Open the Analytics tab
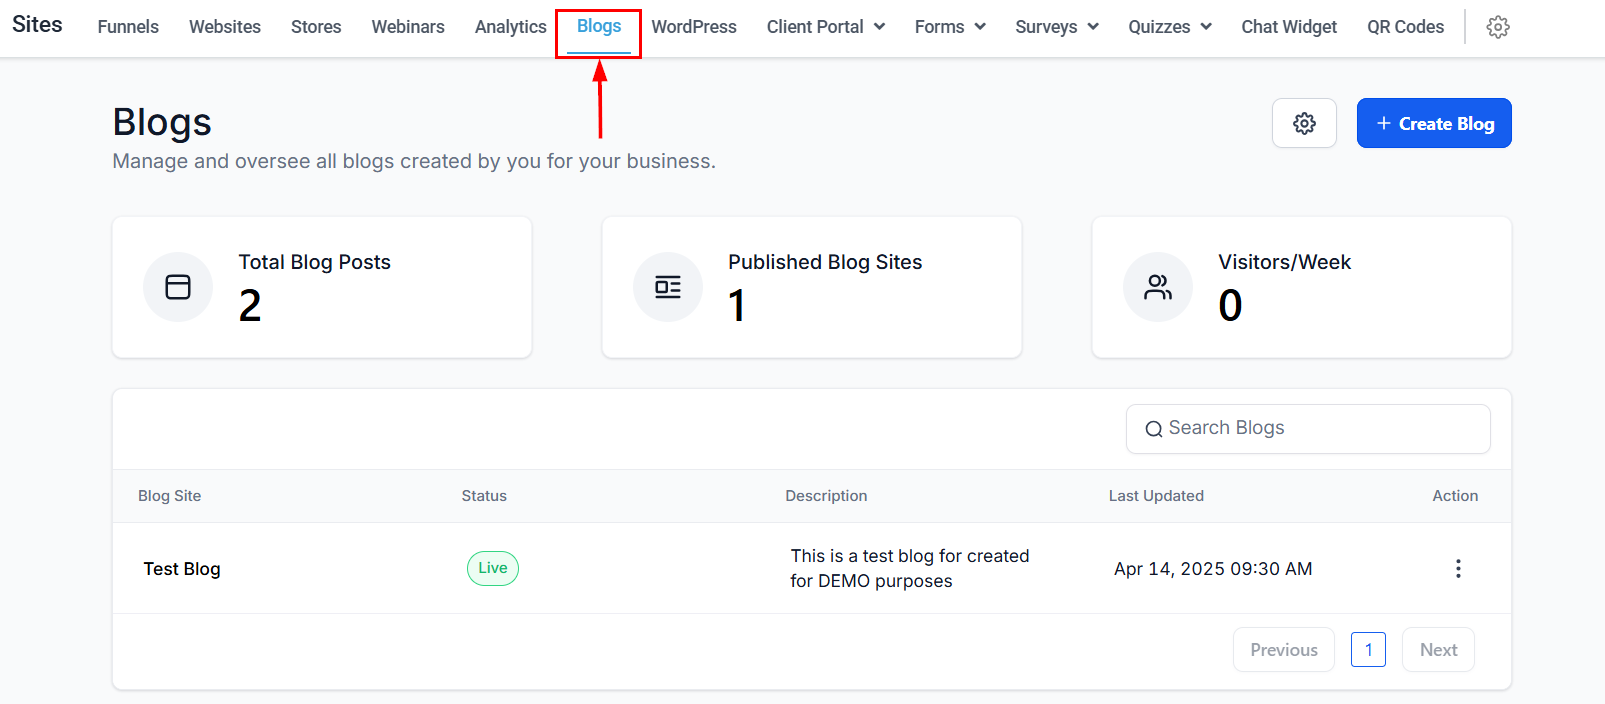 pos(510,27)
